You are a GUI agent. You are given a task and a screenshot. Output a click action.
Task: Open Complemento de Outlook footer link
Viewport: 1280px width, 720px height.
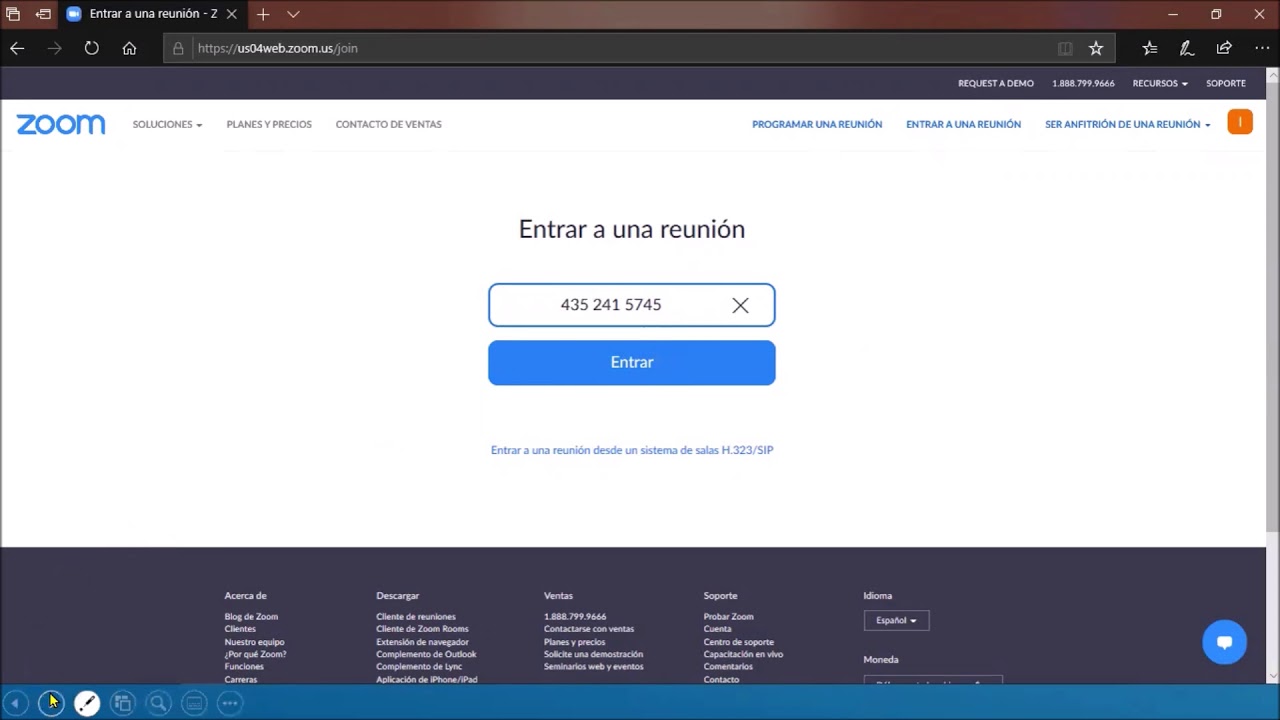426,654
